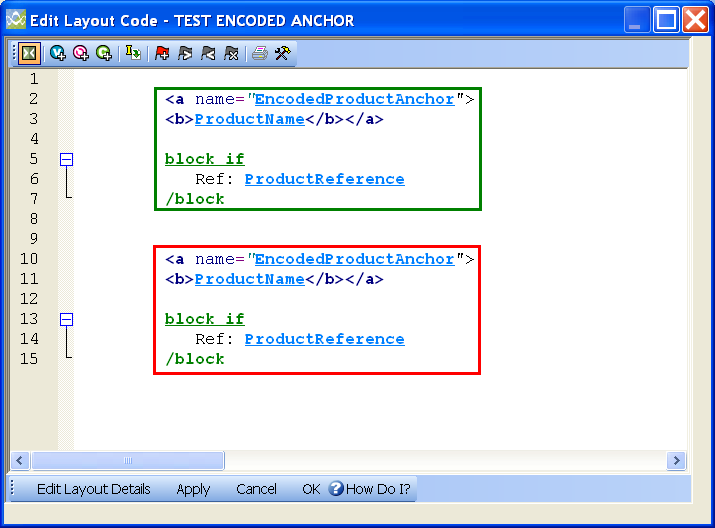Collapse the block at line 5

(67, 159)
